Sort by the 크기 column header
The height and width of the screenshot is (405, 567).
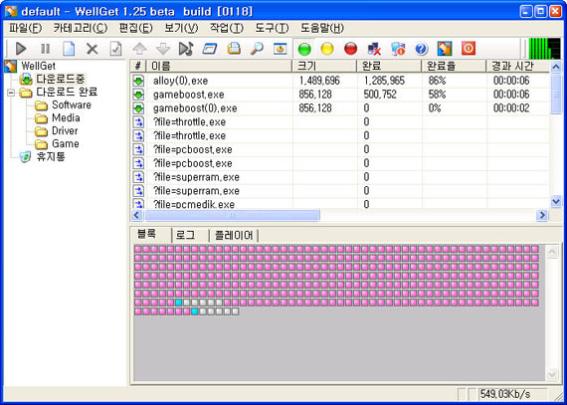coord(324,66)
